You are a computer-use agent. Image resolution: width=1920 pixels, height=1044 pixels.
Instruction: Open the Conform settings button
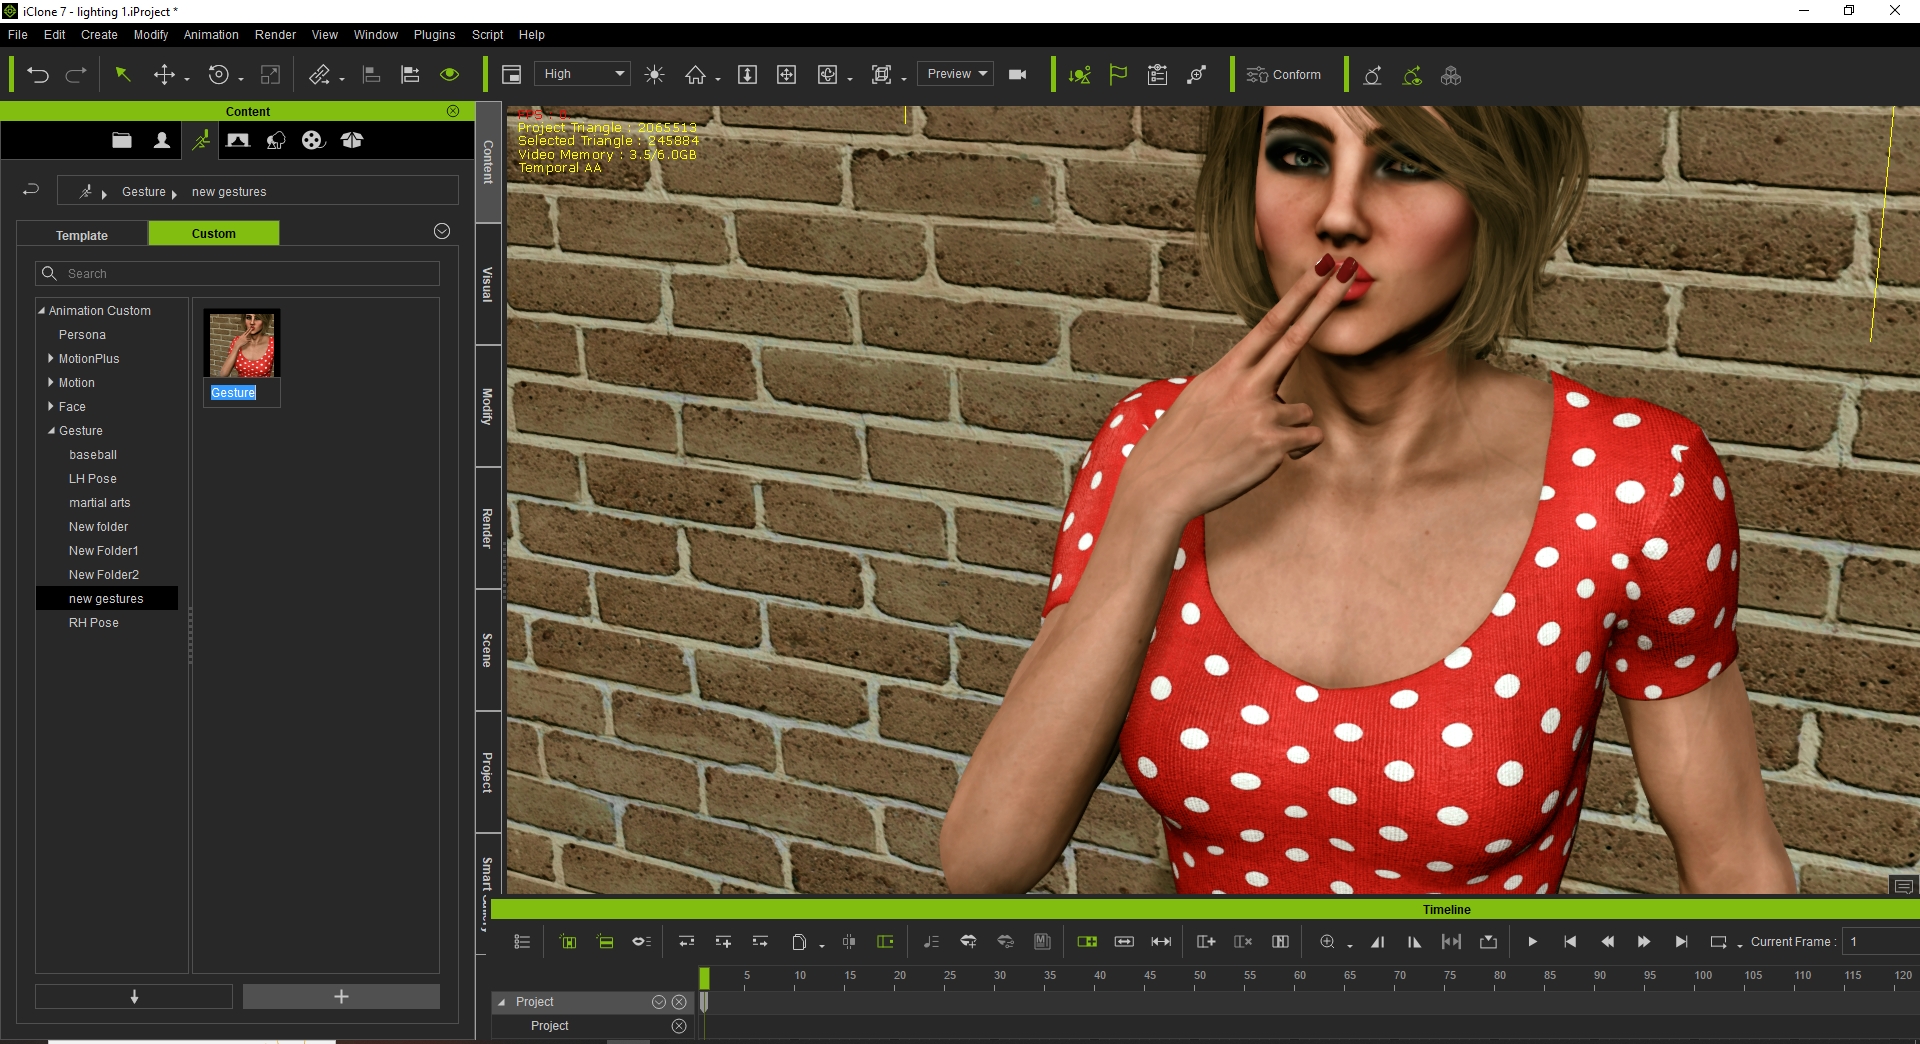tap(1284, 75)
